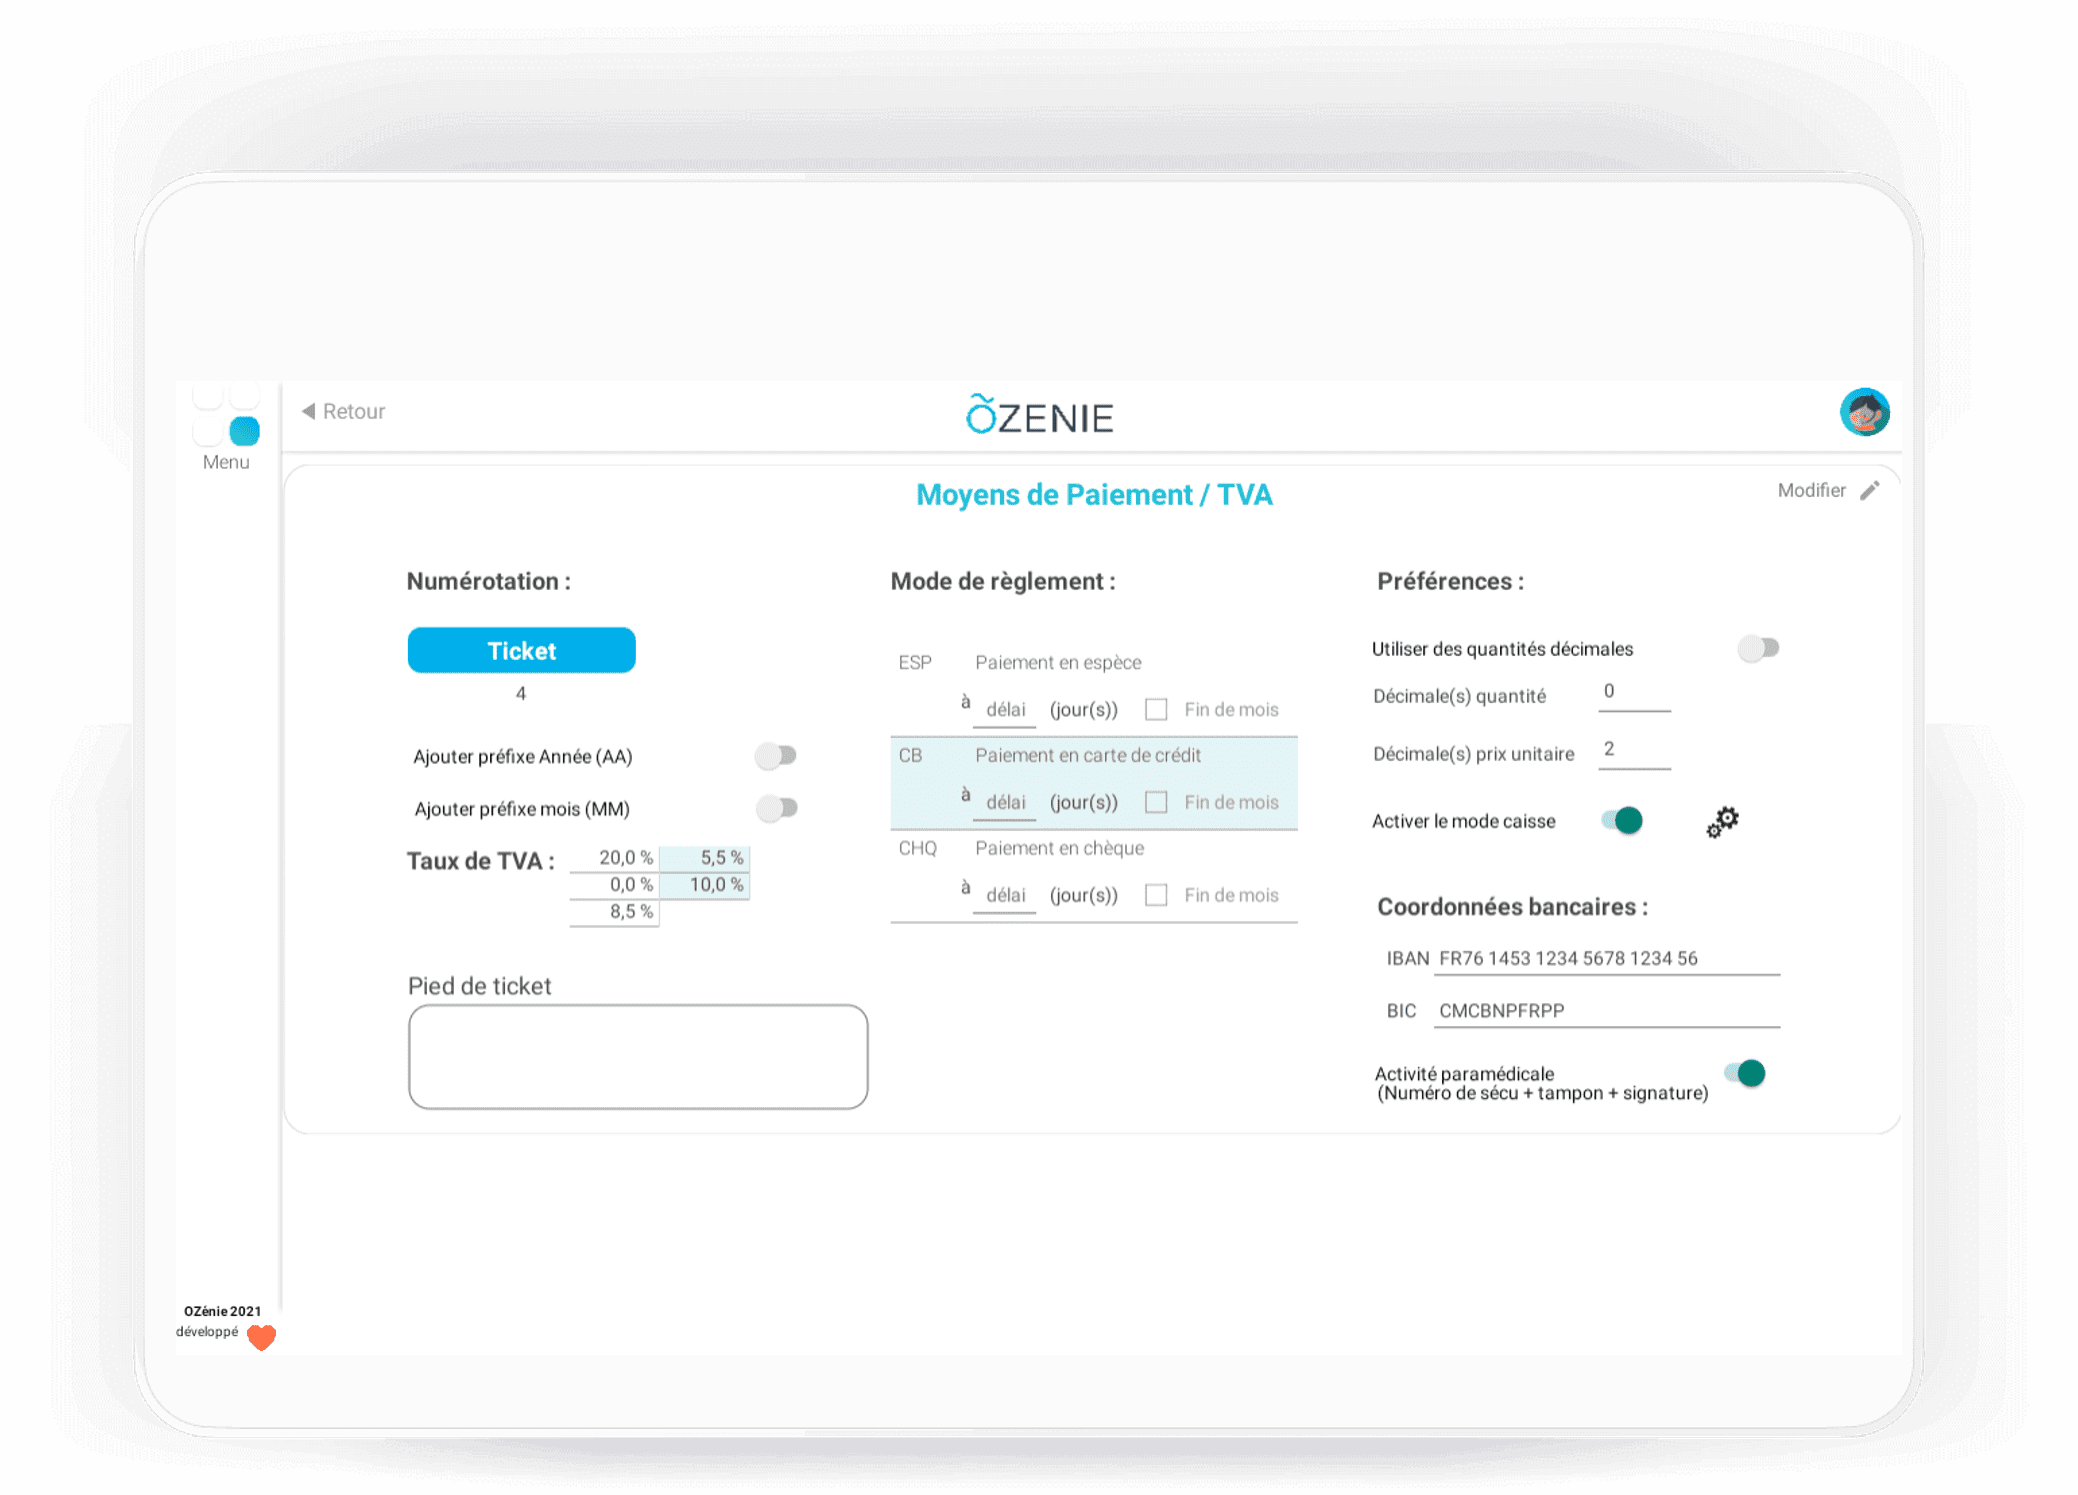Click Moyens de Paiement / TVA title
The height and width of the screenshot is (1495, 2078).
[x=1094, y=495]
